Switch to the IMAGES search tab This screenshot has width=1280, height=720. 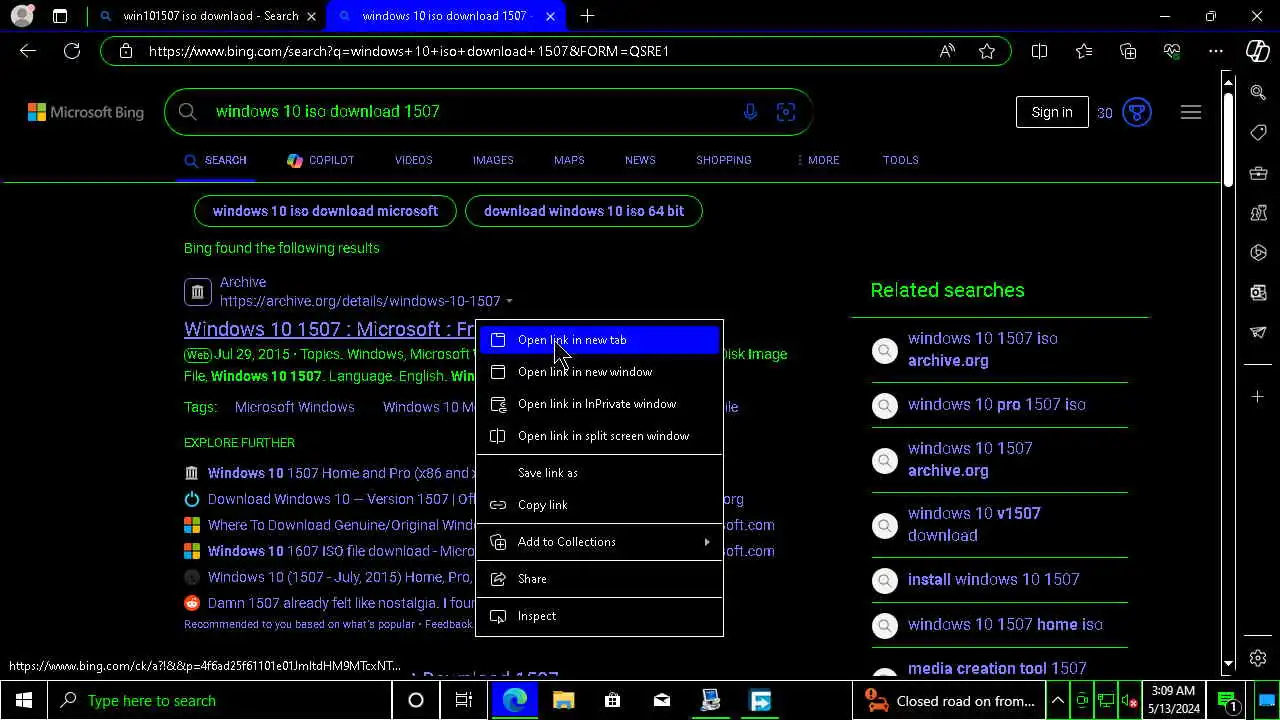493,160
